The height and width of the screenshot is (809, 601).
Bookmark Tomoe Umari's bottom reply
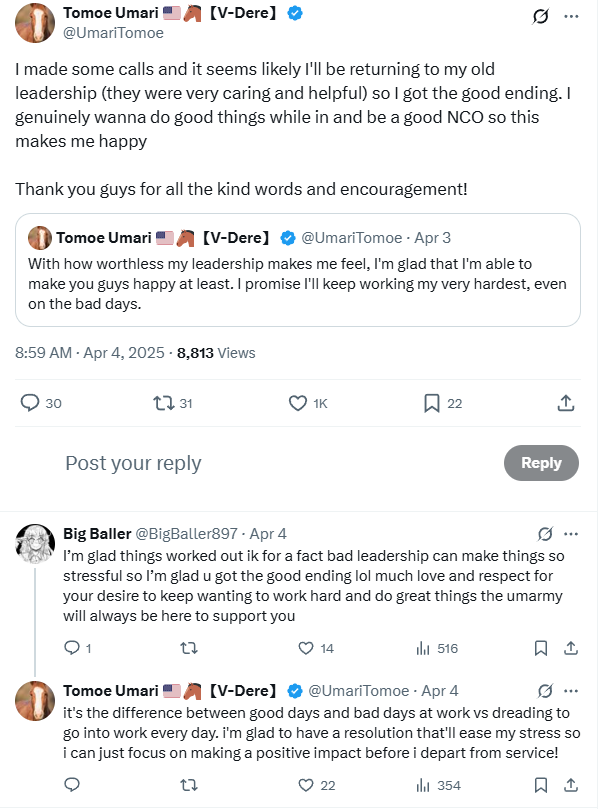pos(541,785)
